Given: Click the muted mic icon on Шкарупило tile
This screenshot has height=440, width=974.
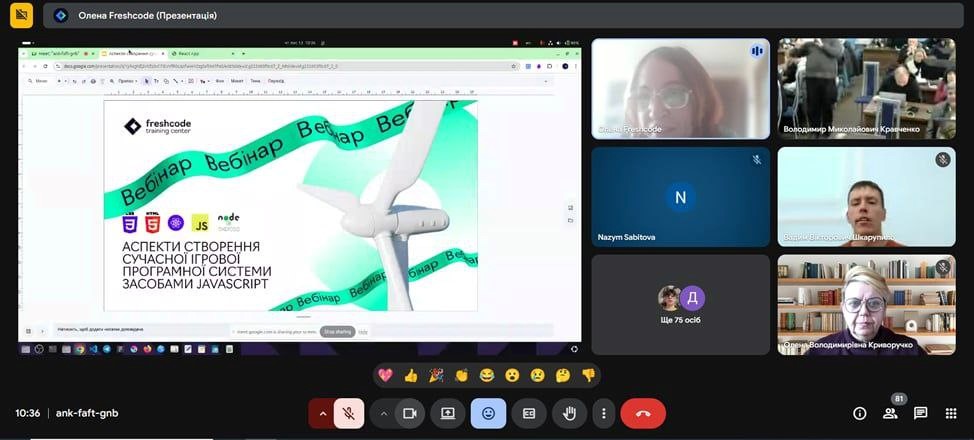Looking at the screenshot, I should pos(943,160).
